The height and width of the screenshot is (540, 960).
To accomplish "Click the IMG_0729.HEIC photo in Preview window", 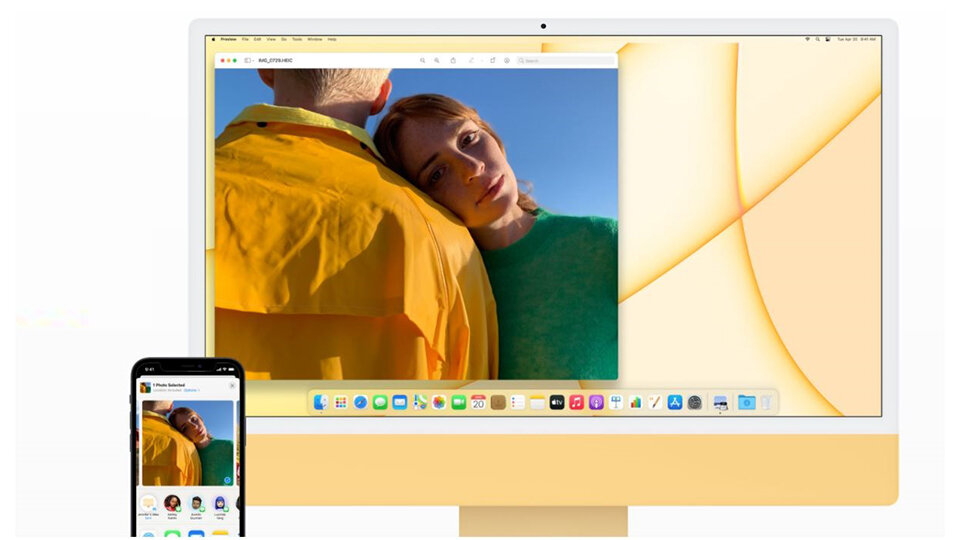I will click(416, 224).
